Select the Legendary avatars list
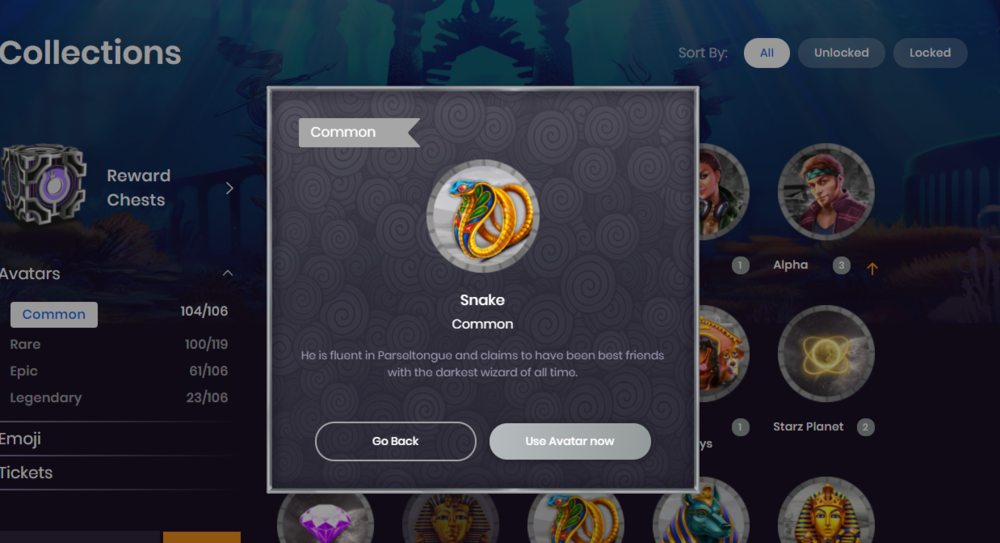 119,398
